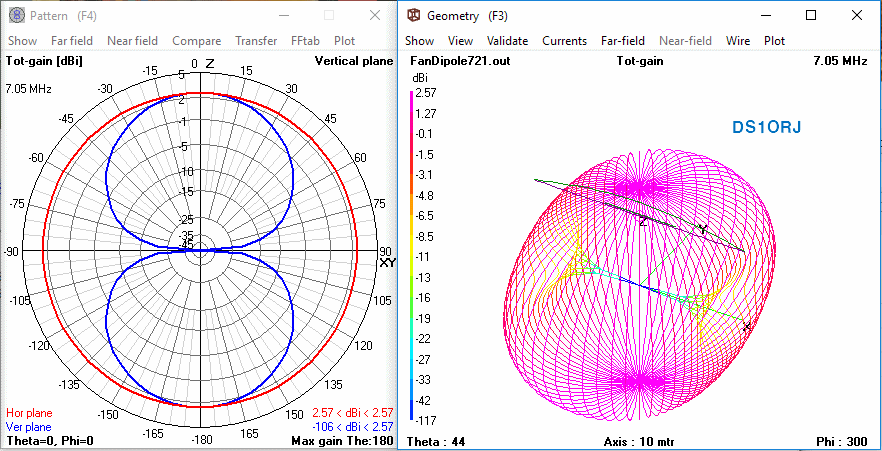This screenshot has height=451, width=882.
Task: Open Compare menu in Pattern window
Action: [x=196, y=40]
